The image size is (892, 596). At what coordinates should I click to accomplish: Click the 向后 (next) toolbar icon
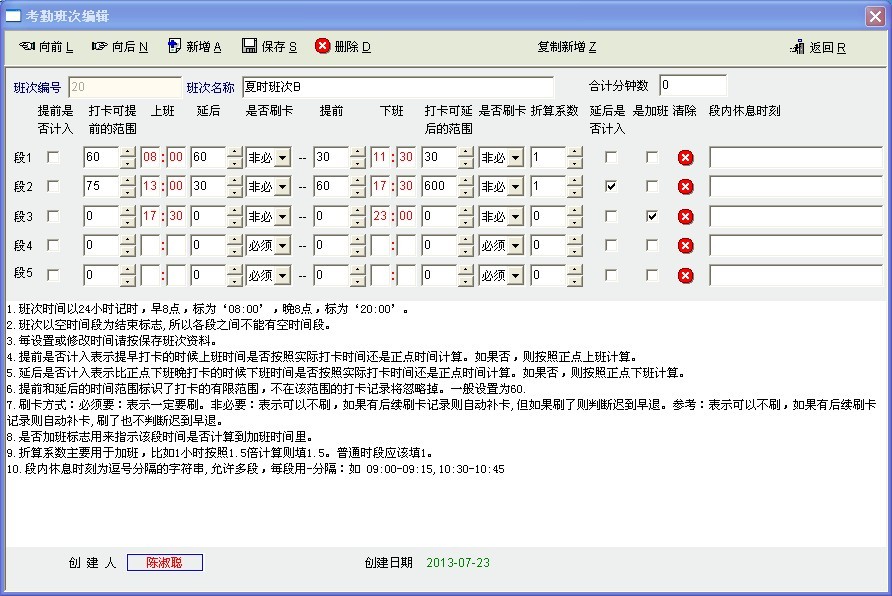coord(99,46)
